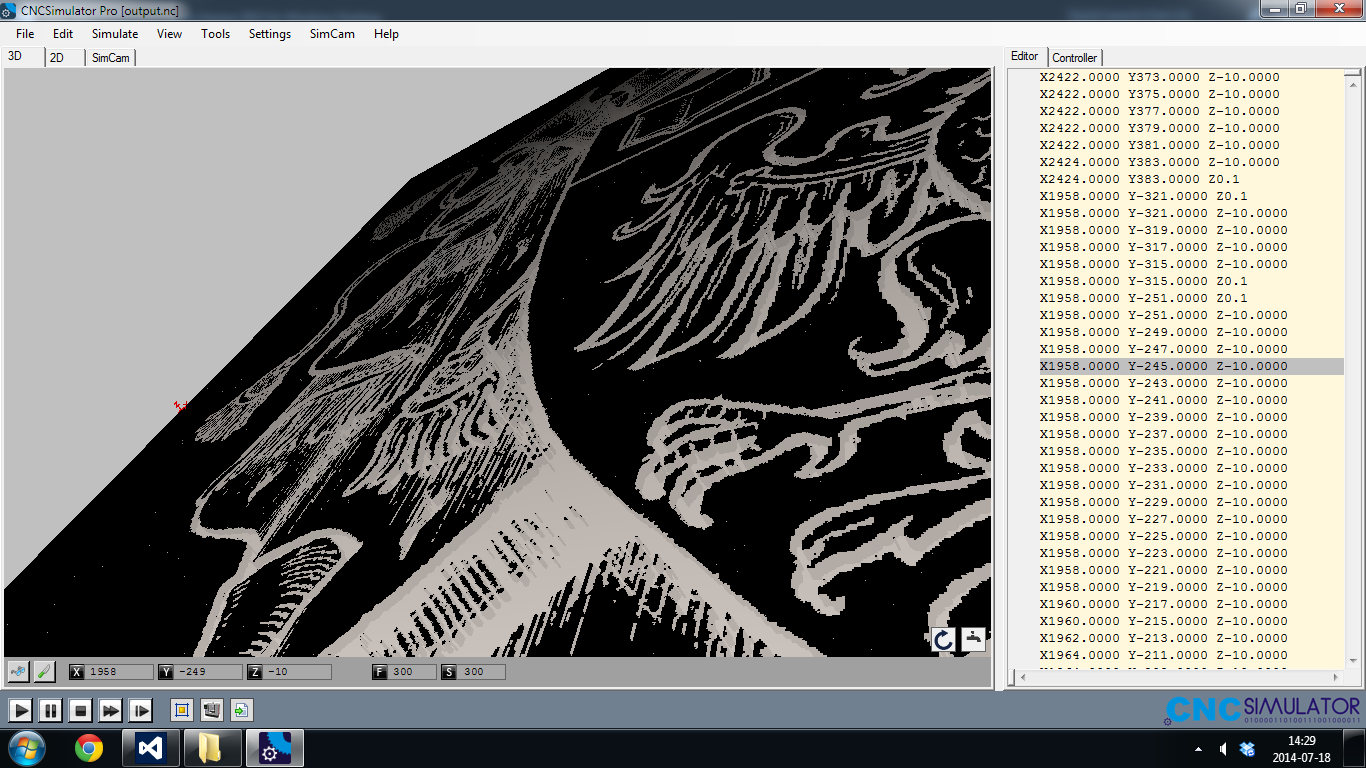
Task: Open the View menu
Action: tap(169, 33)
